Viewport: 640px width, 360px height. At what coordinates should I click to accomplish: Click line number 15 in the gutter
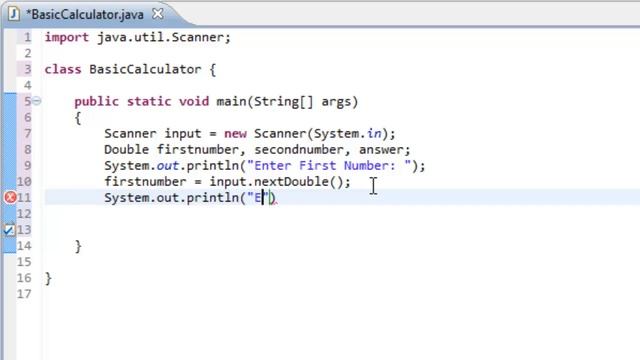[x=24, y=262]
